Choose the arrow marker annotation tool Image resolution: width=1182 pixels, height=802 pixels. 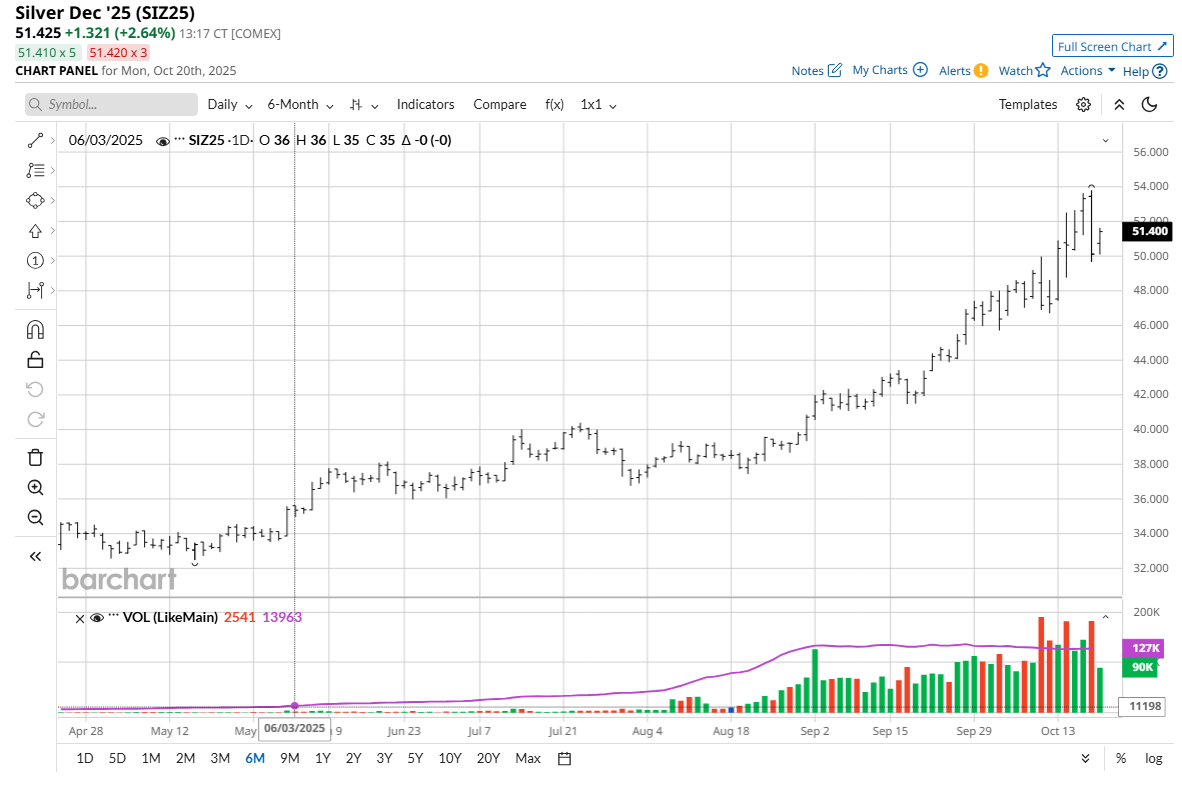point(35,231)
